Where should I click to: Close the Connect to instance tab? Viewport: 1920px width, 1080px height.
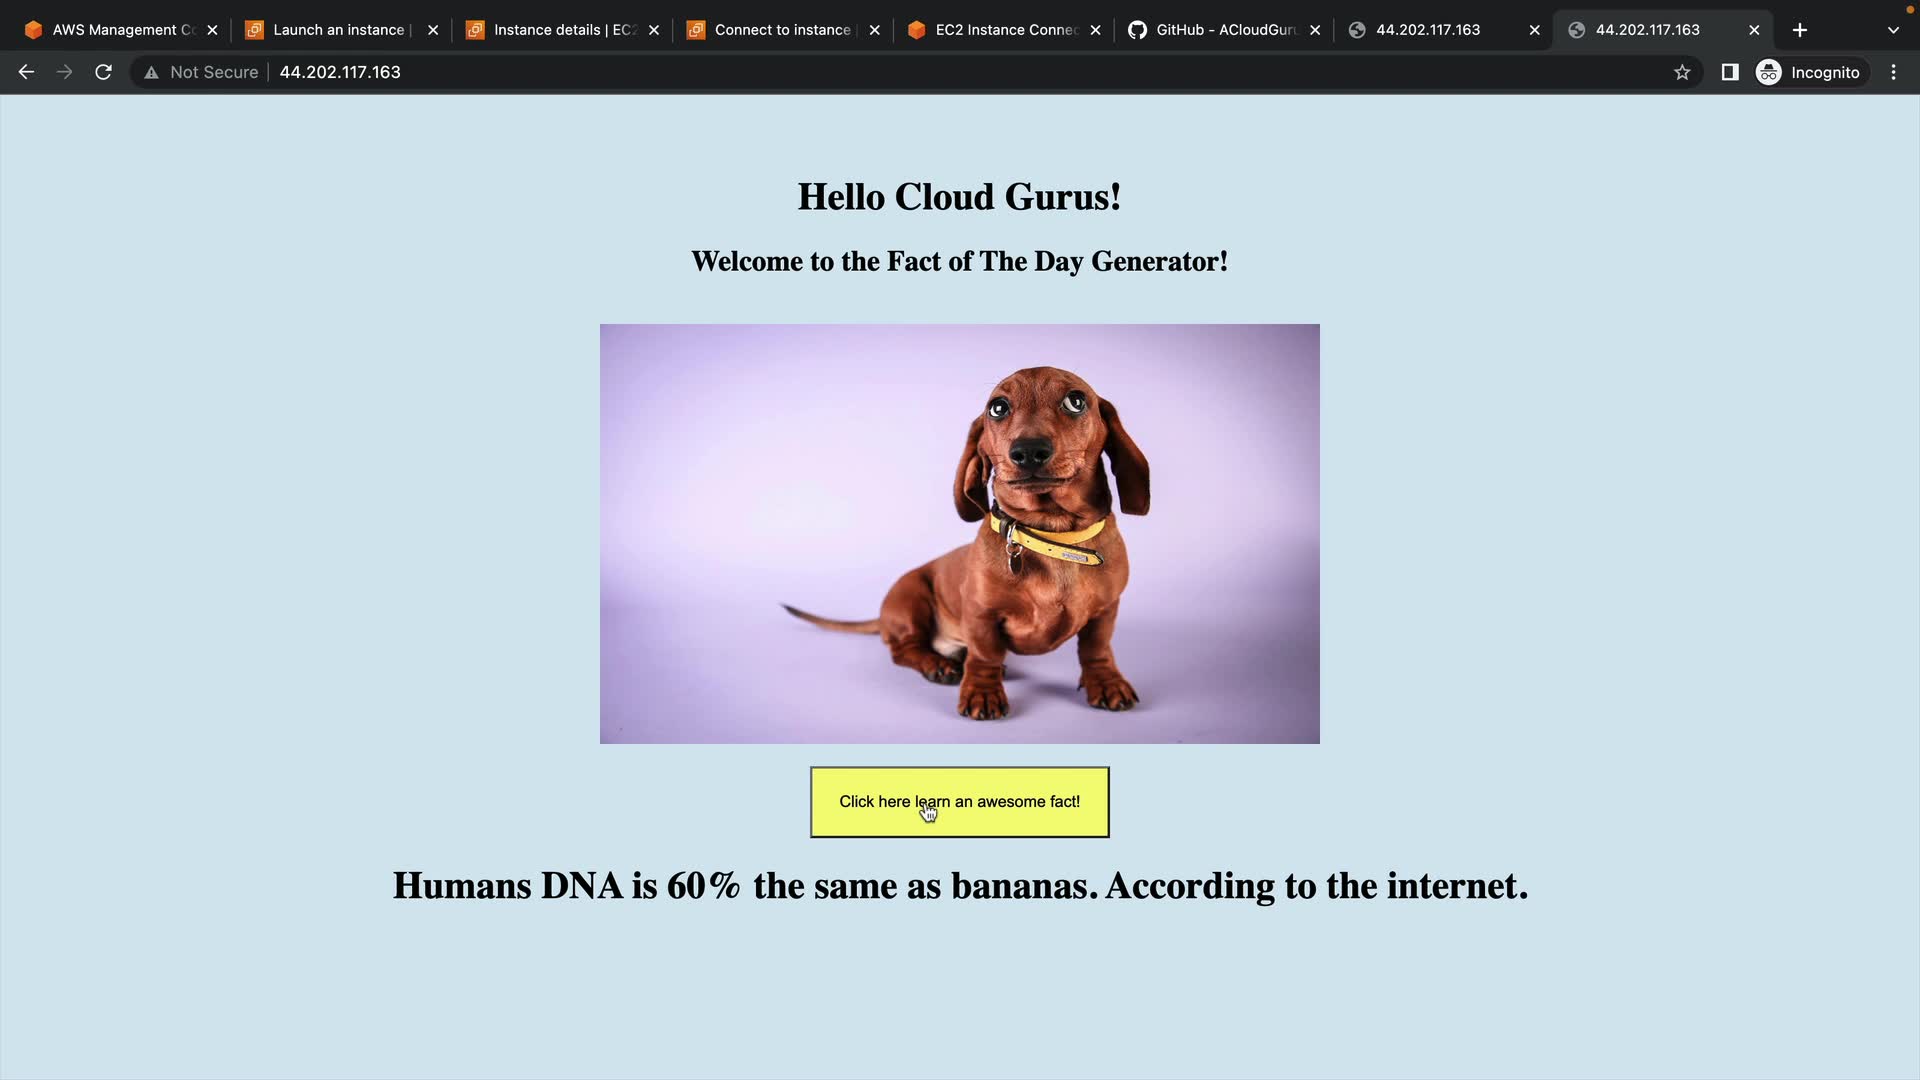(x=875, y=30)
